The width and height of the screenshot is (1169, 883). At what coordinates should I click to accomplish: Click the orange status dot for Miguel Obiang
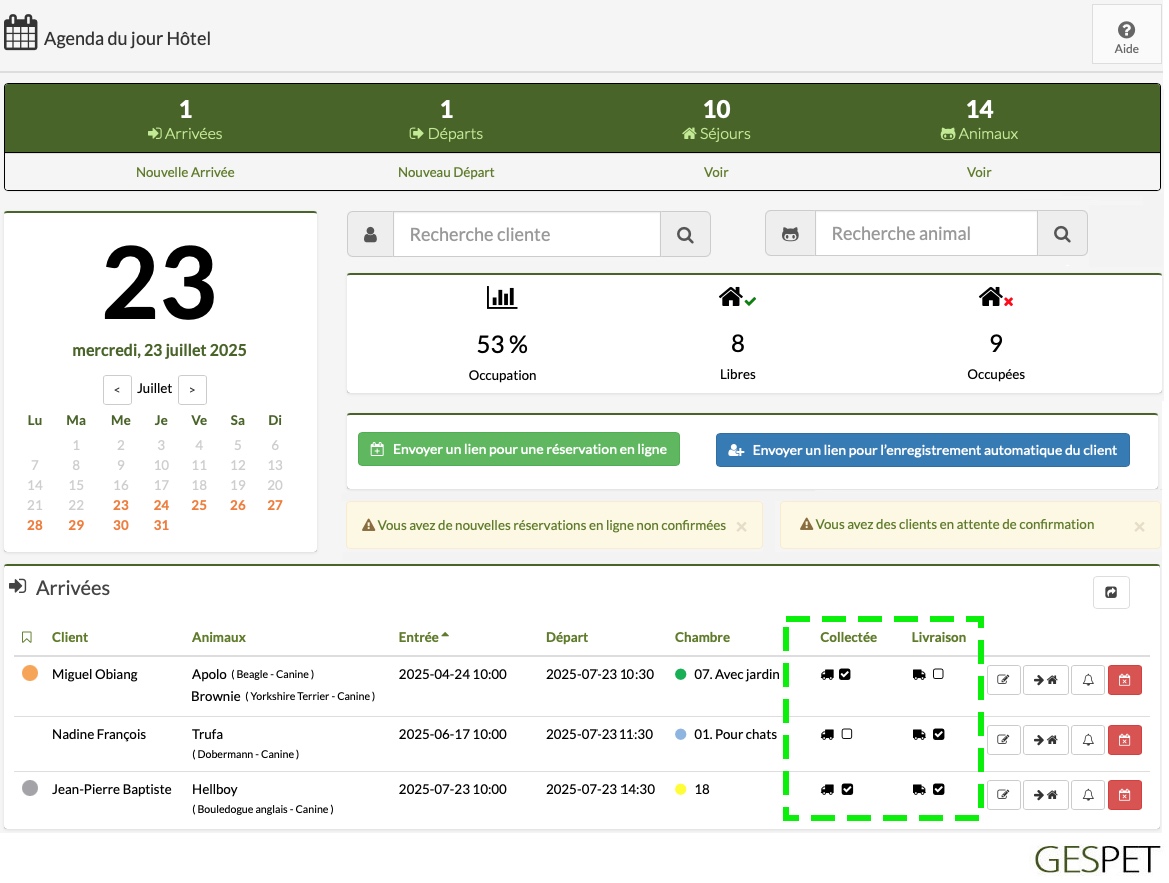tap(30, 673)
